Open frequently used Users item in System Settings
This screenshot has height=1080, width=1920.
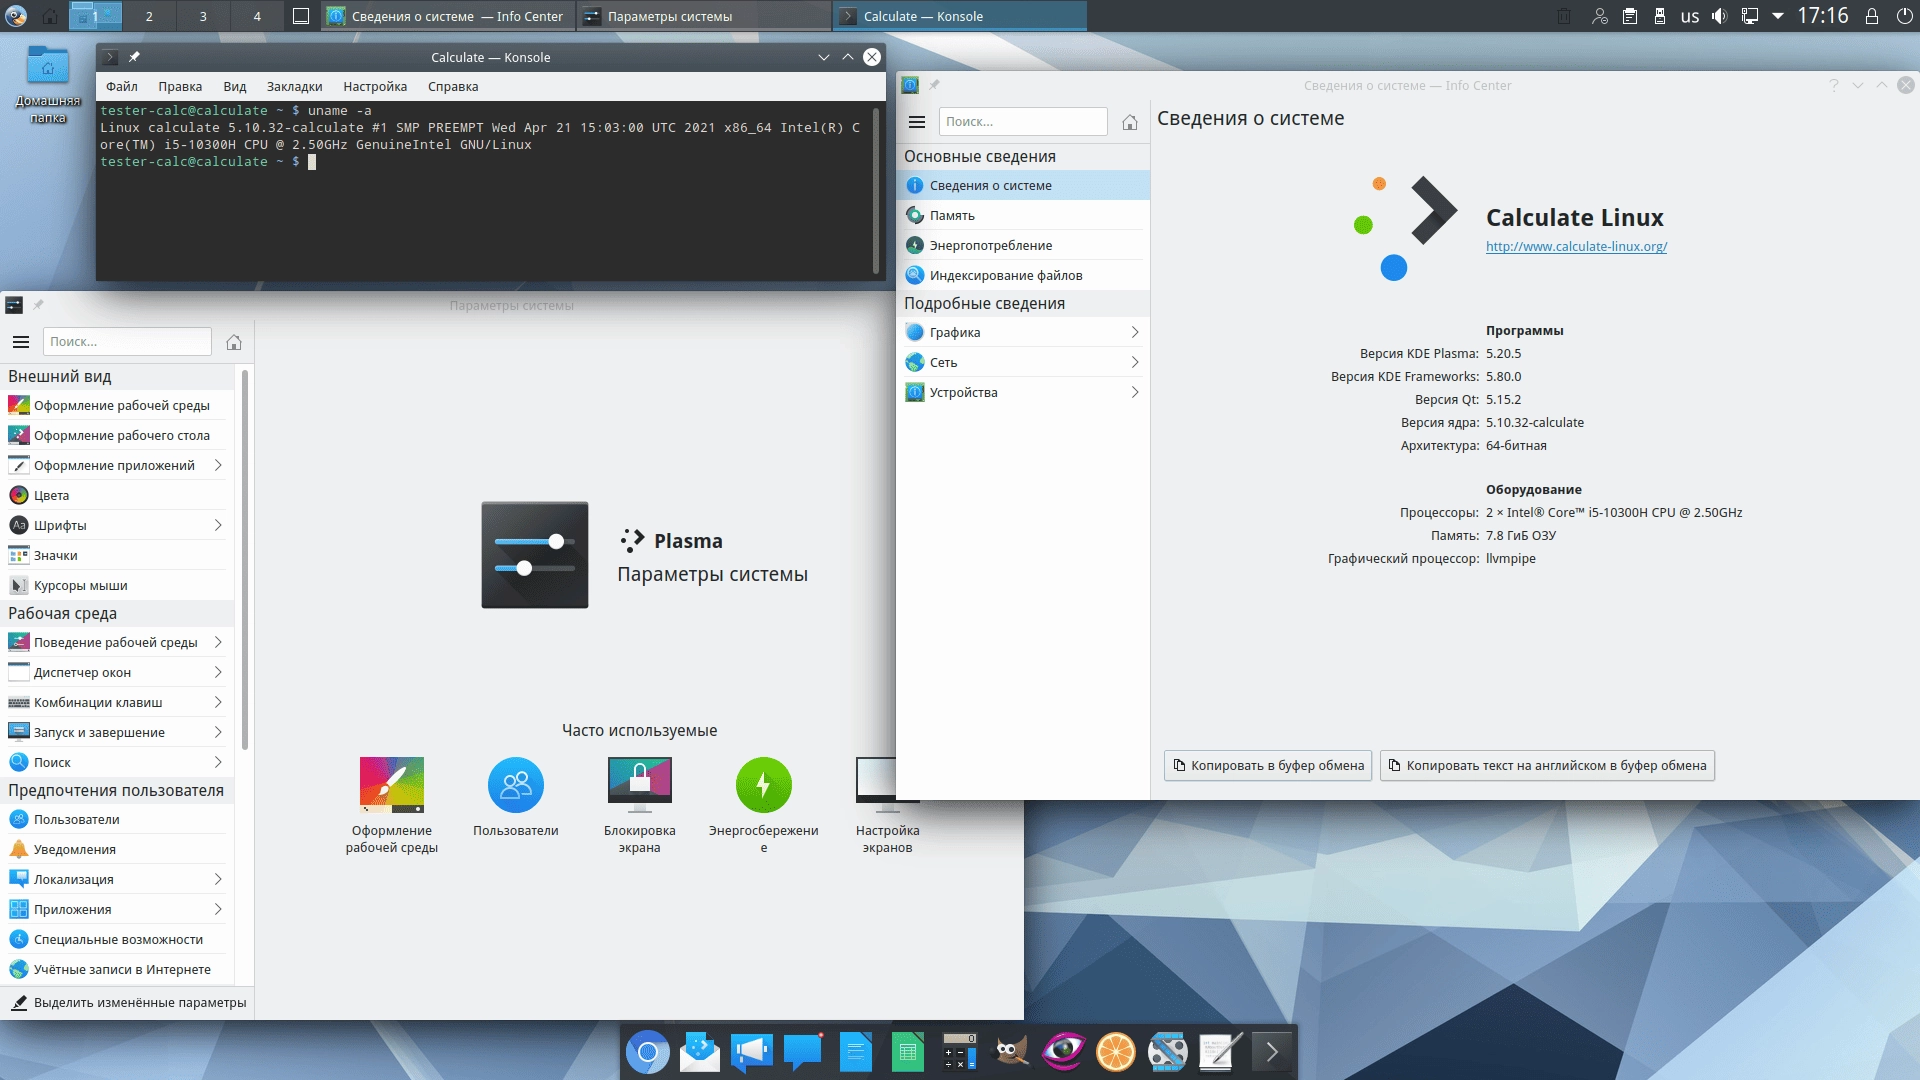(x=516, y=797)
